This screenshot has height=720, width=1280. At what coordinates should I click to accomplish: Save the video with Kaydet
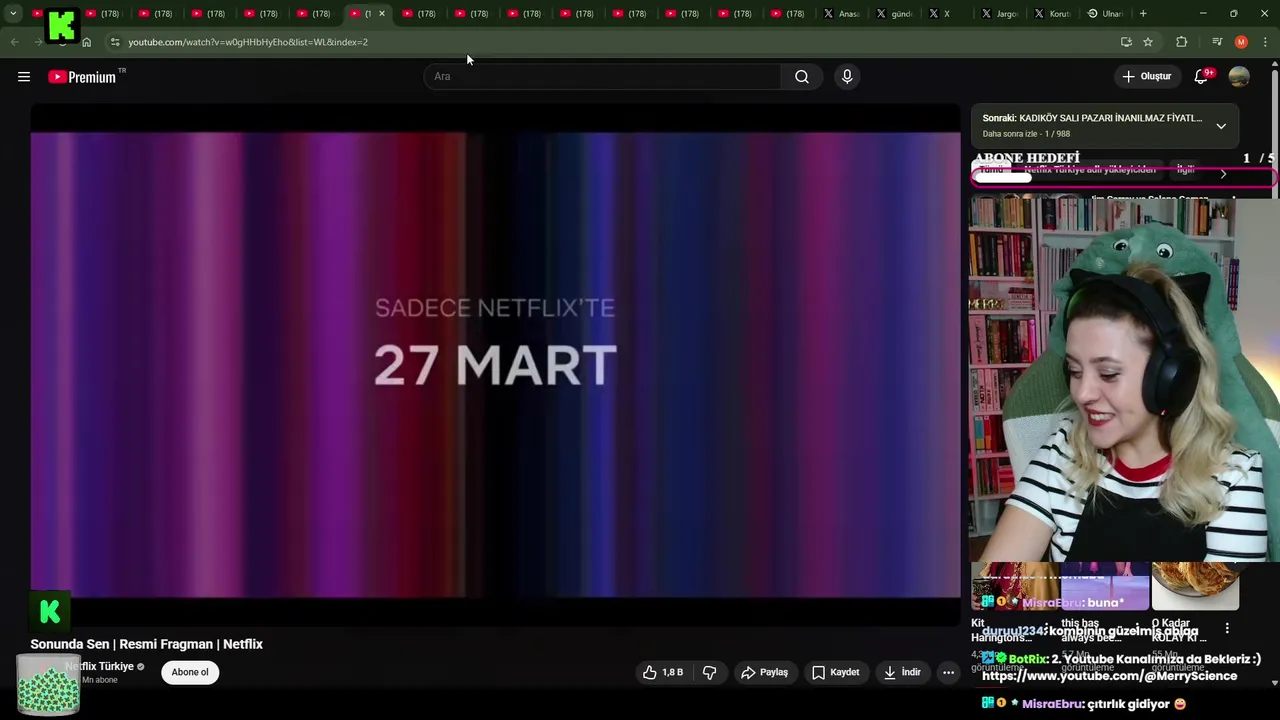coord(836,673)
